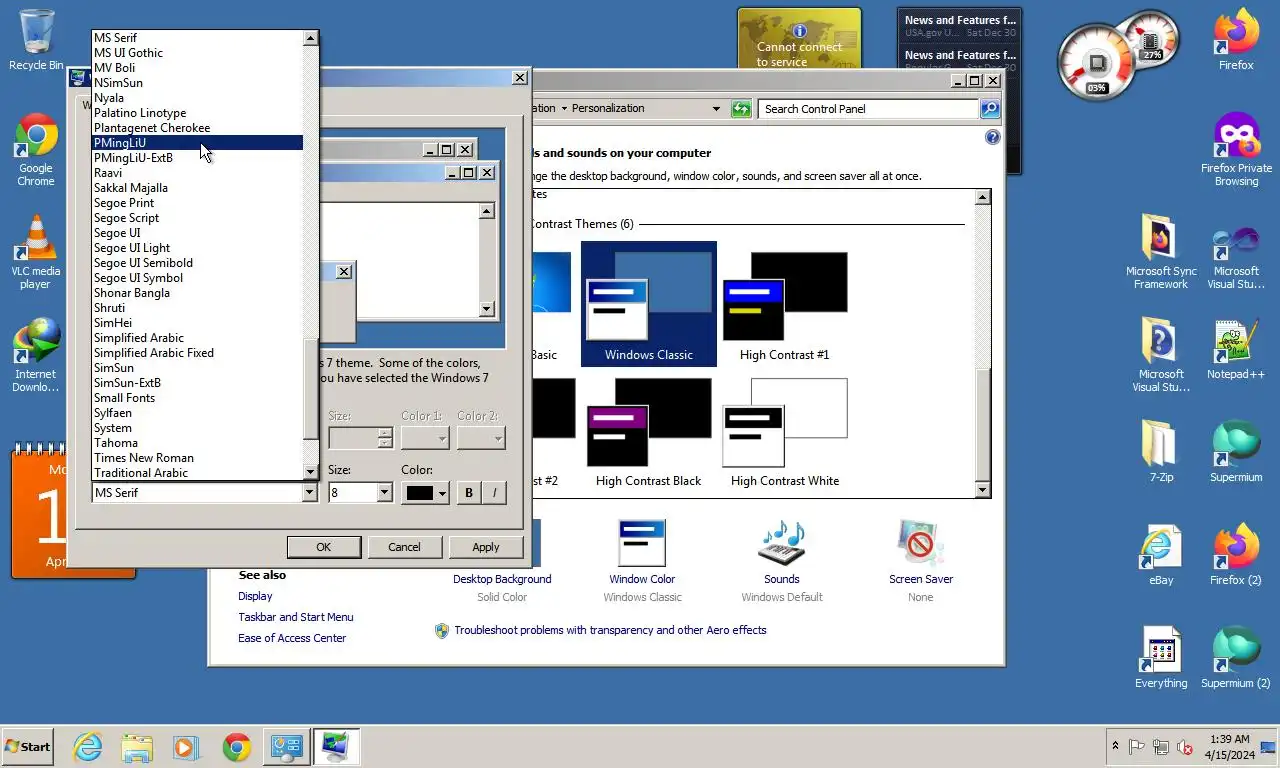Click Cancel in Window Color dialog
The width and height of the screenshot is (1280, 768).
pos(404,547)
